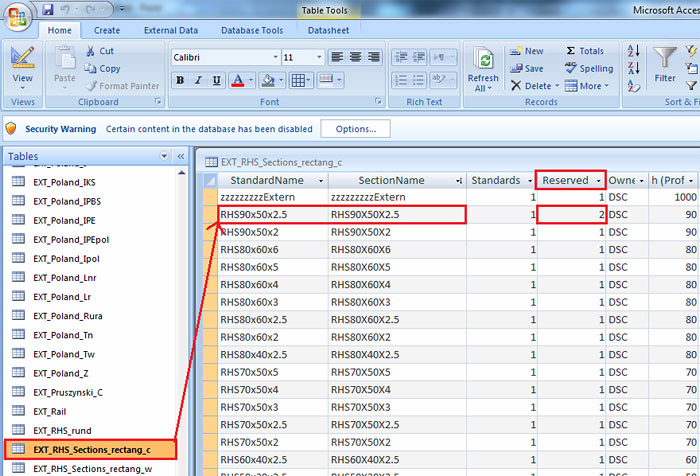Align text left
This screenshot has width=700, height=476.
[337, 57]
